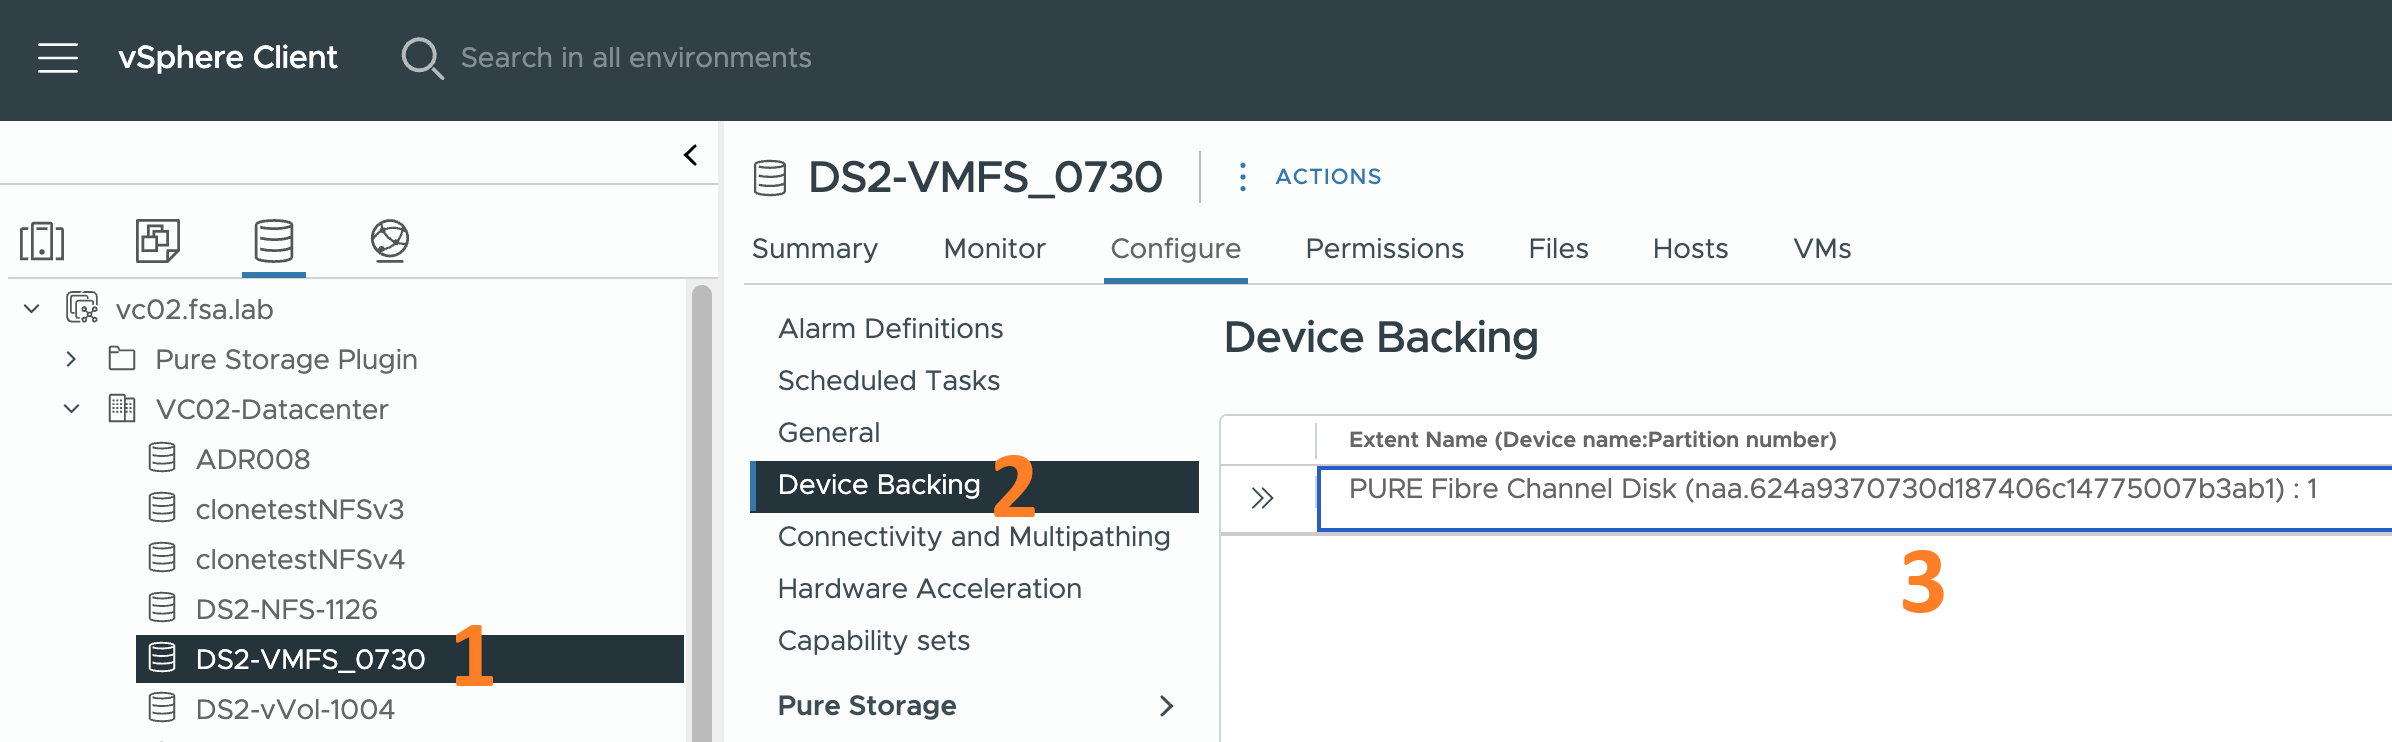Select the Storage inventory view icon

[x=272, y=241]
